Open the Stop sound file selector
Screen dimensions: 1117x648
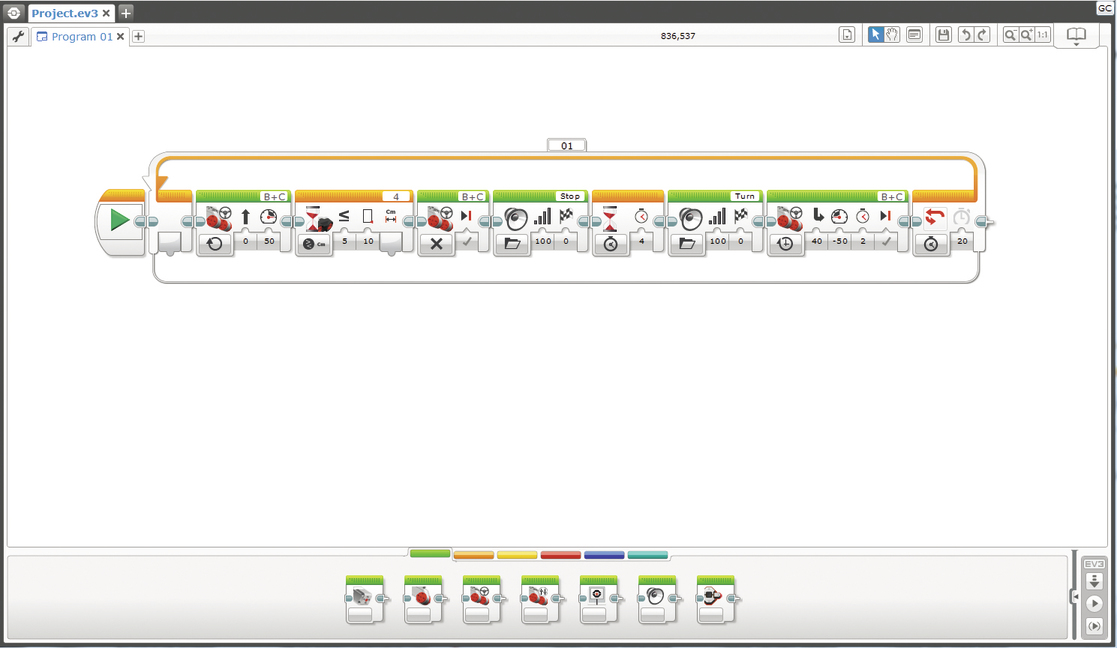[512, 243]
